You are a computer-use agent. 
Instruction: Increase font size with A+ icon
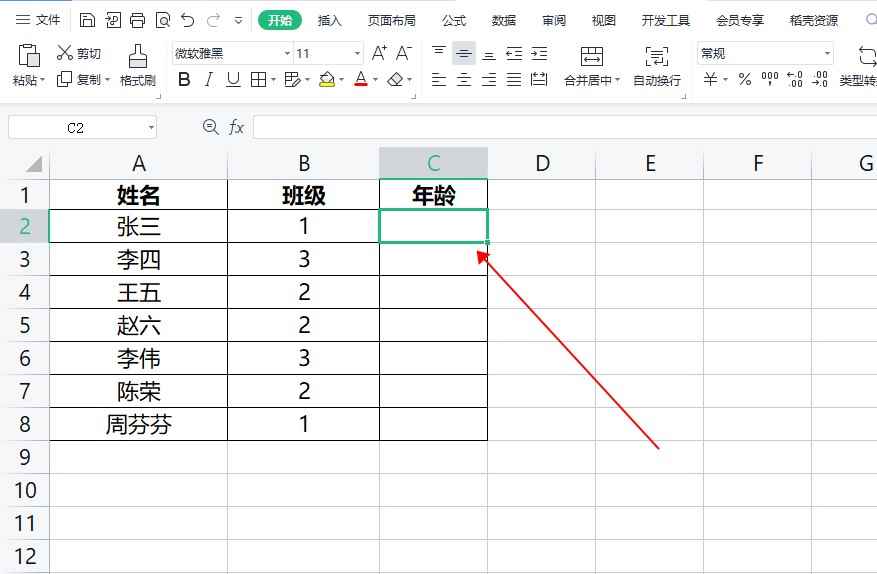tap(379, 53)
